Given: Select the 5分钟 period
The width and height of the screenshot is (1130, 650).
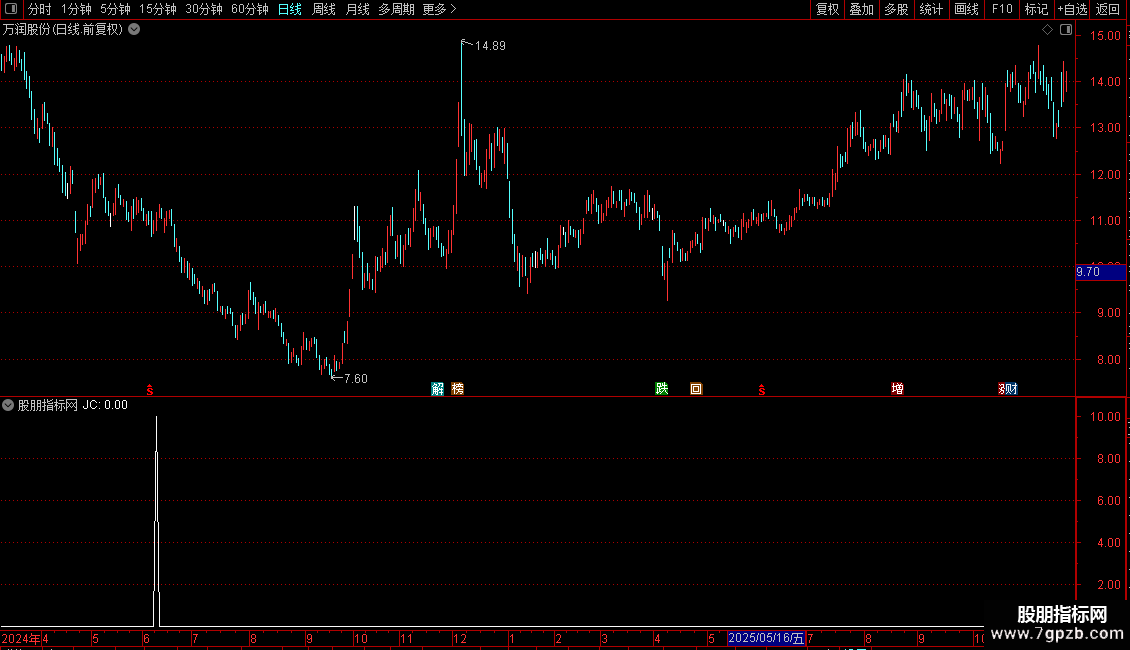Looking at the screenshot, I should pos(115,9).
